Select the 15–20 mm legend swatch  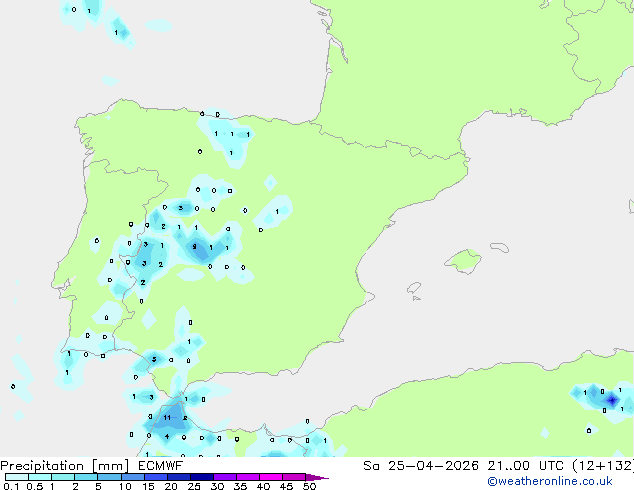[156, 477]
